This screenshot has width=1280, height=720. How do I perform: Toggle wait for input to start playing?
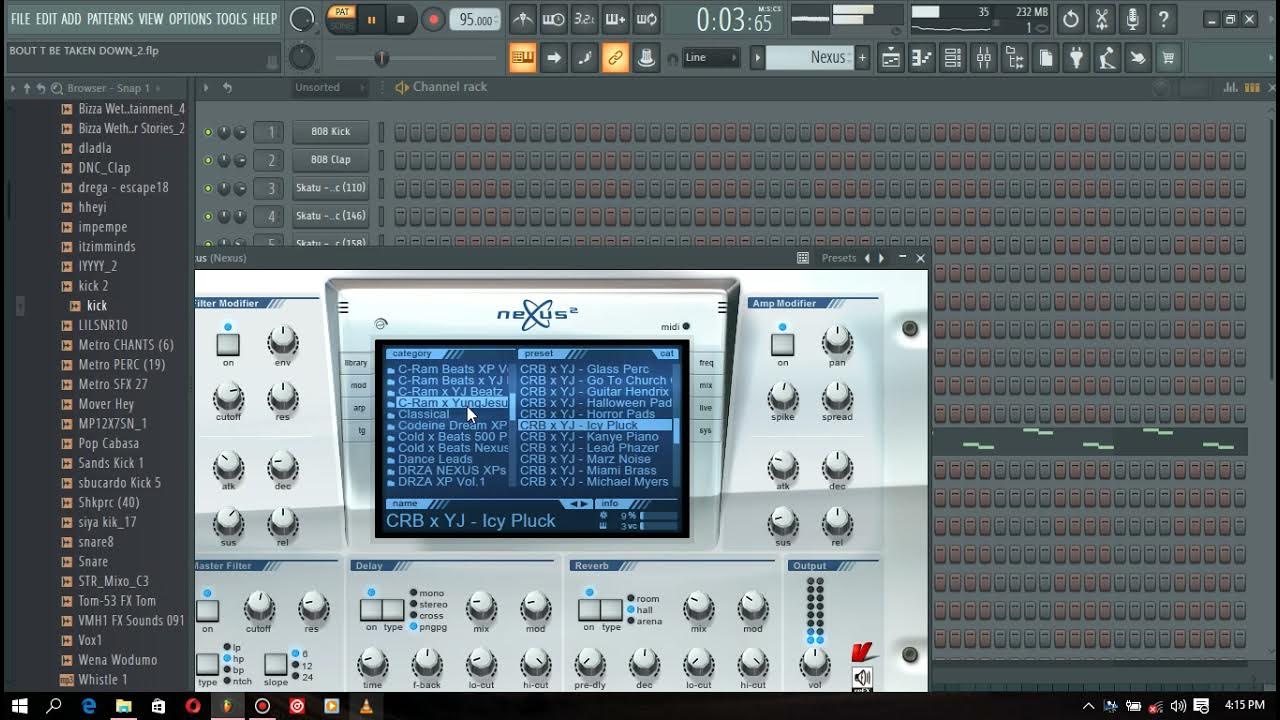point(553,19)
